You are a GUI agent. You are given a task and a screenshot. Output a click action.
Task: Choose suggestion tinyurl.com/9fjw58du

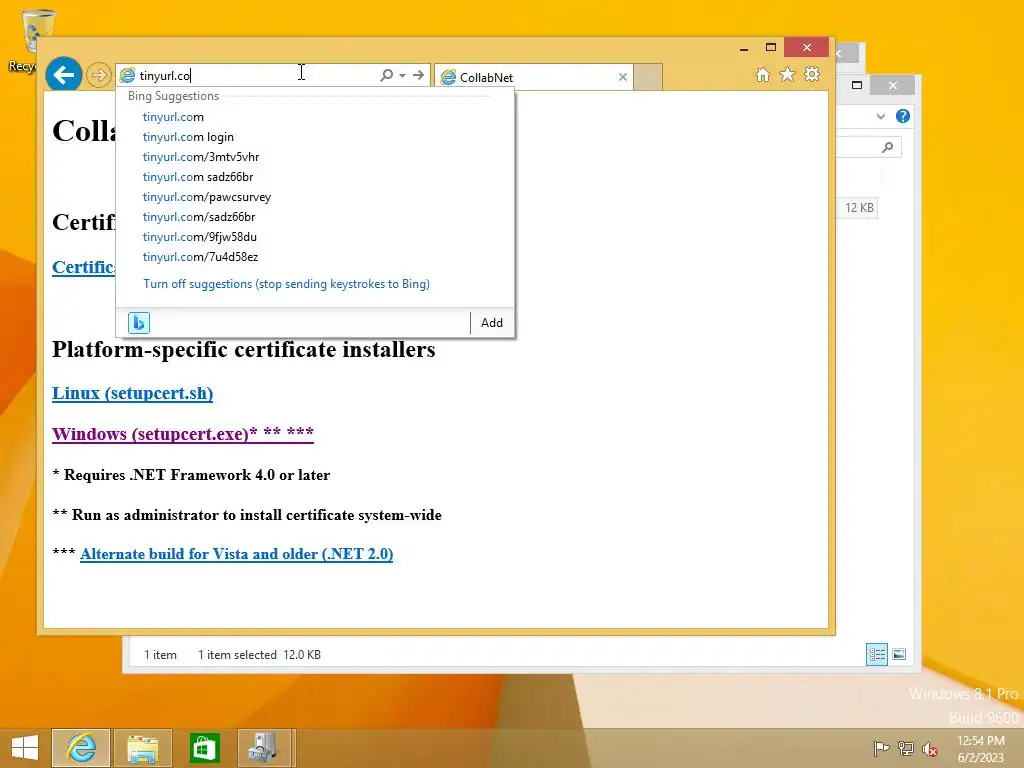pyautogui.click(x=199, y=237)
